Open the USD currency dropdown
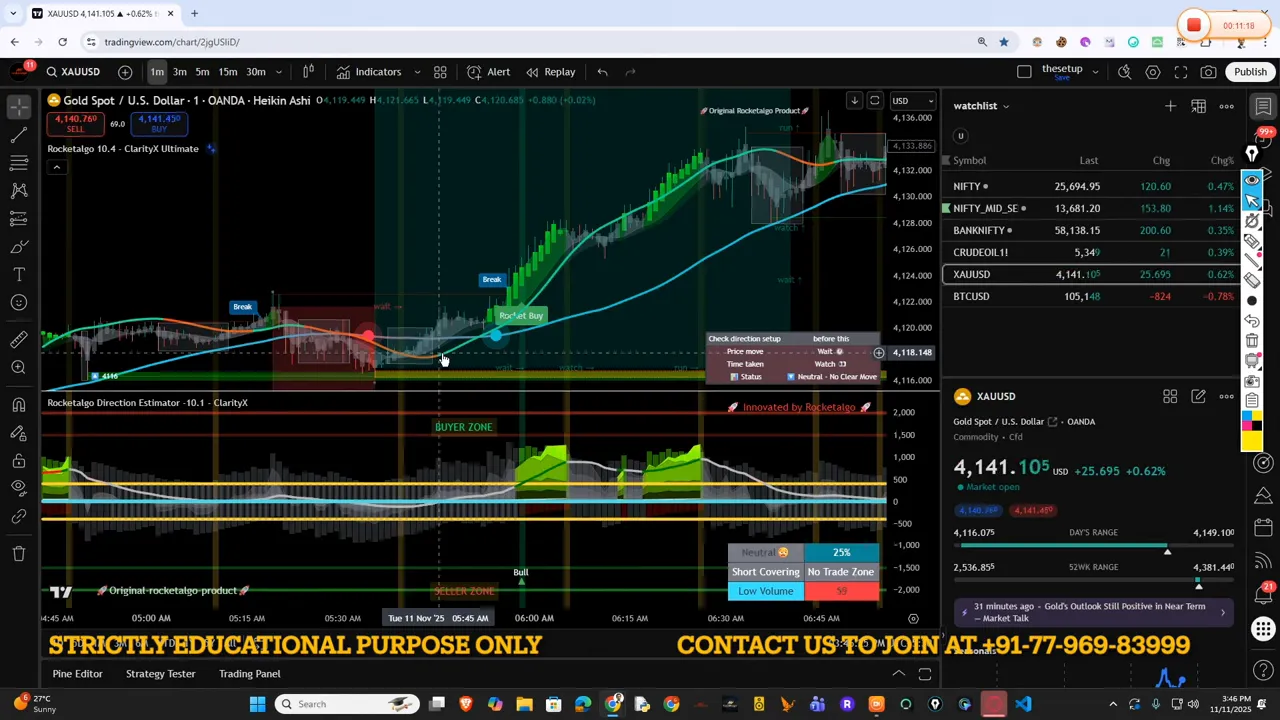This screenshot has width=1280, height=720. (x=912, y=101)
